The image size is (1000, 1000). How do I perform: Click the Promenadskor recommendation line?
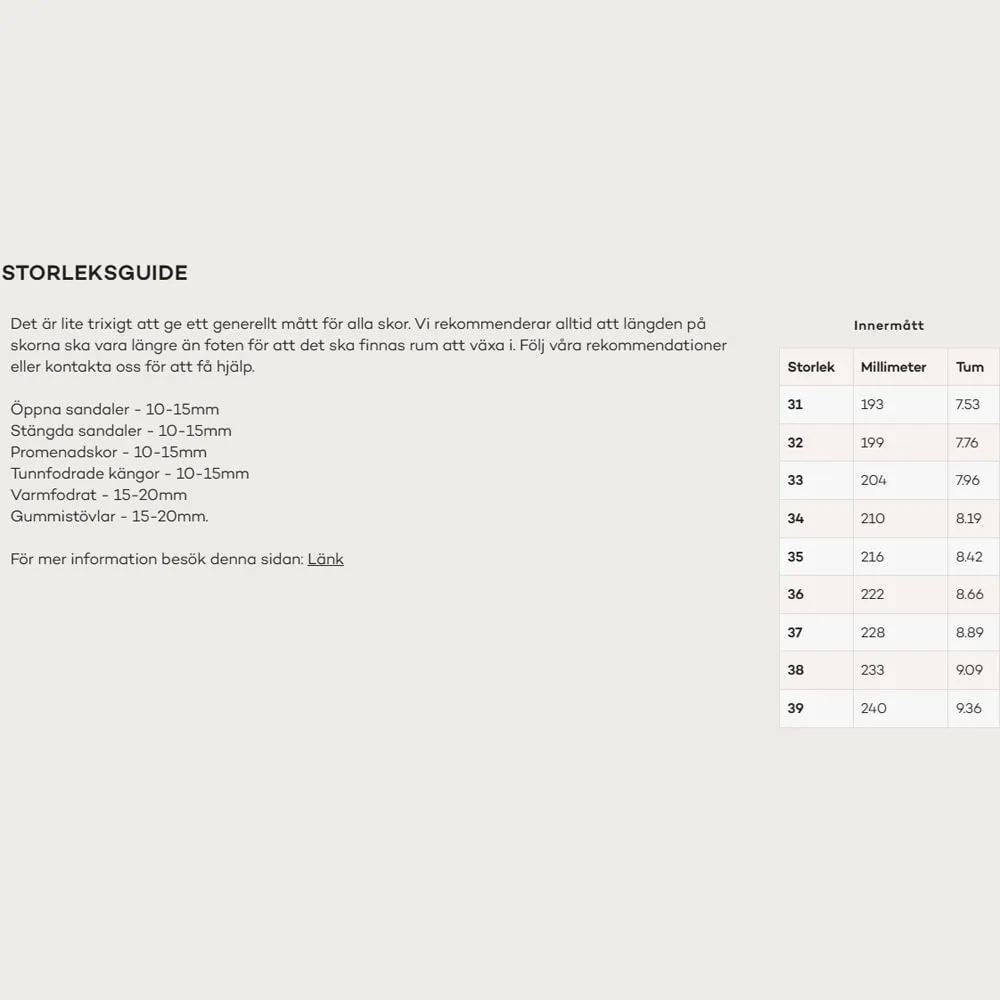pos(108,452)
